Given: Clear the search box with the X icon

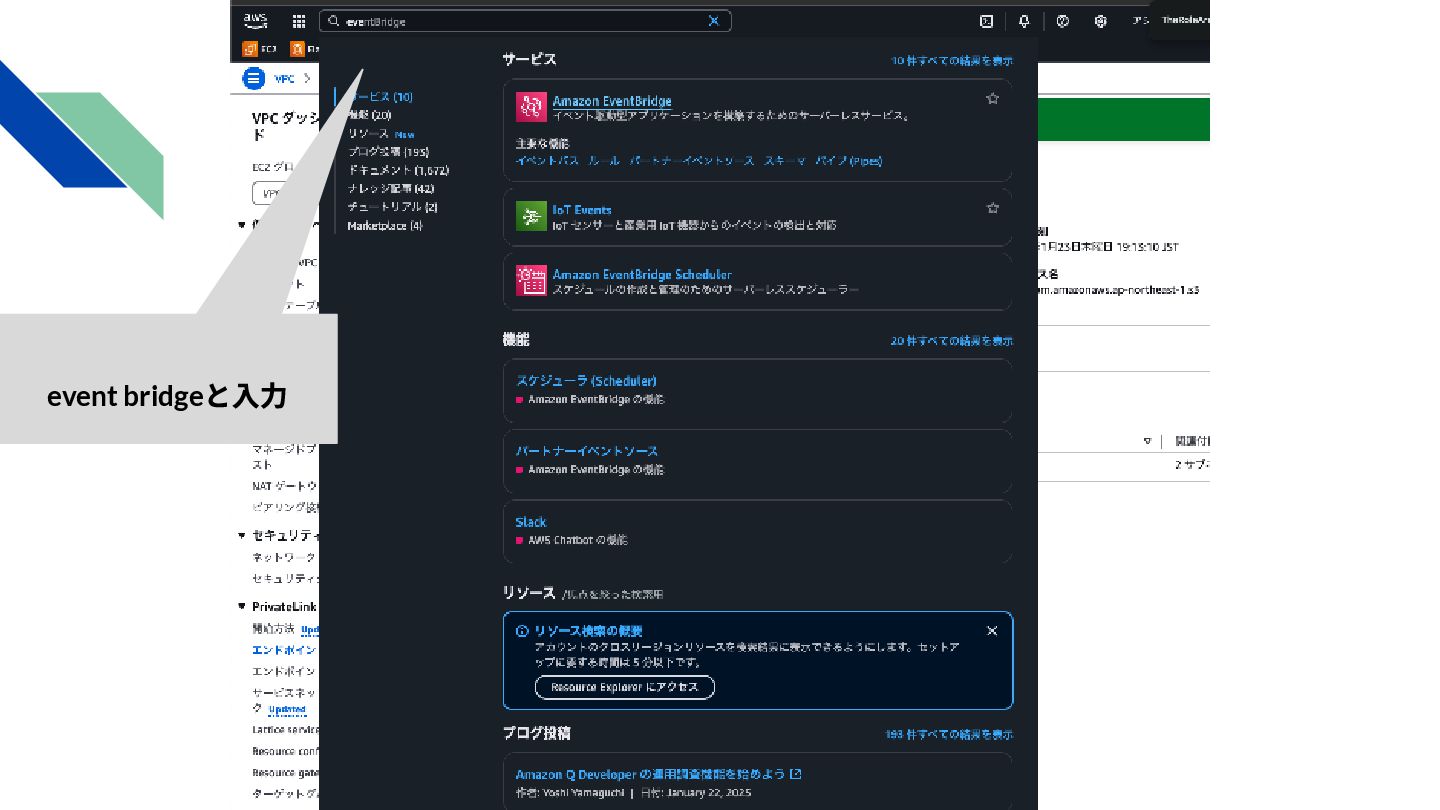Looking at the screenshot, I should tap(714, 21).
